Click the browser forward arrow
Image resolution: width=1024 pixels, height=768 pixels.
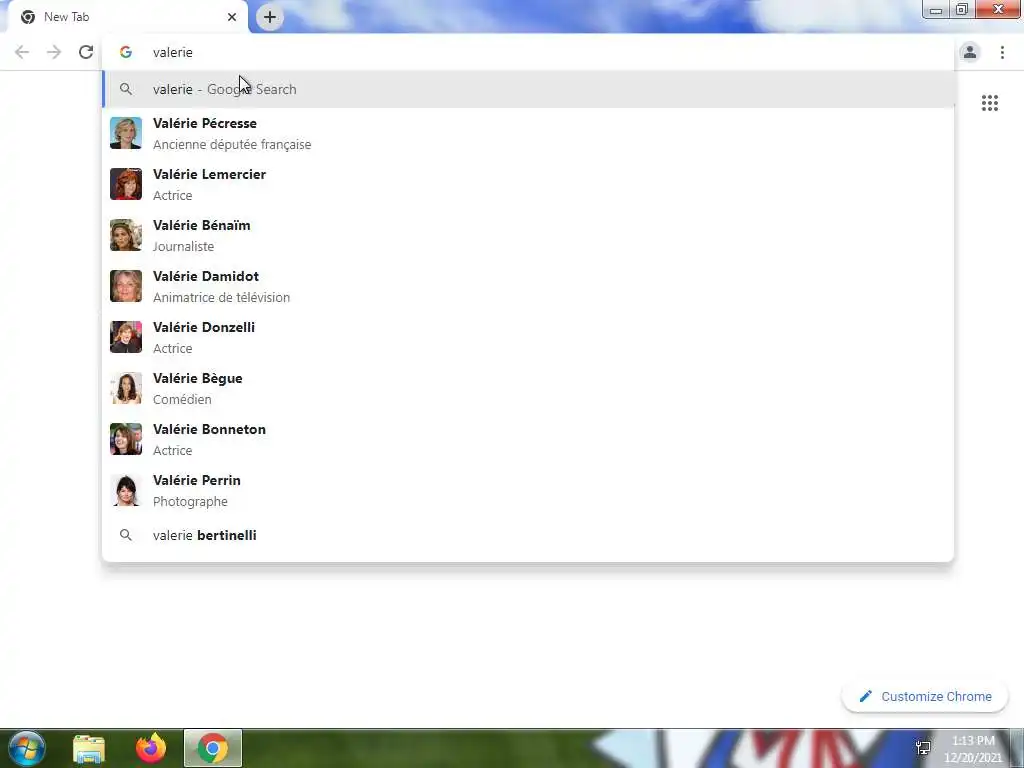point(54,52)
